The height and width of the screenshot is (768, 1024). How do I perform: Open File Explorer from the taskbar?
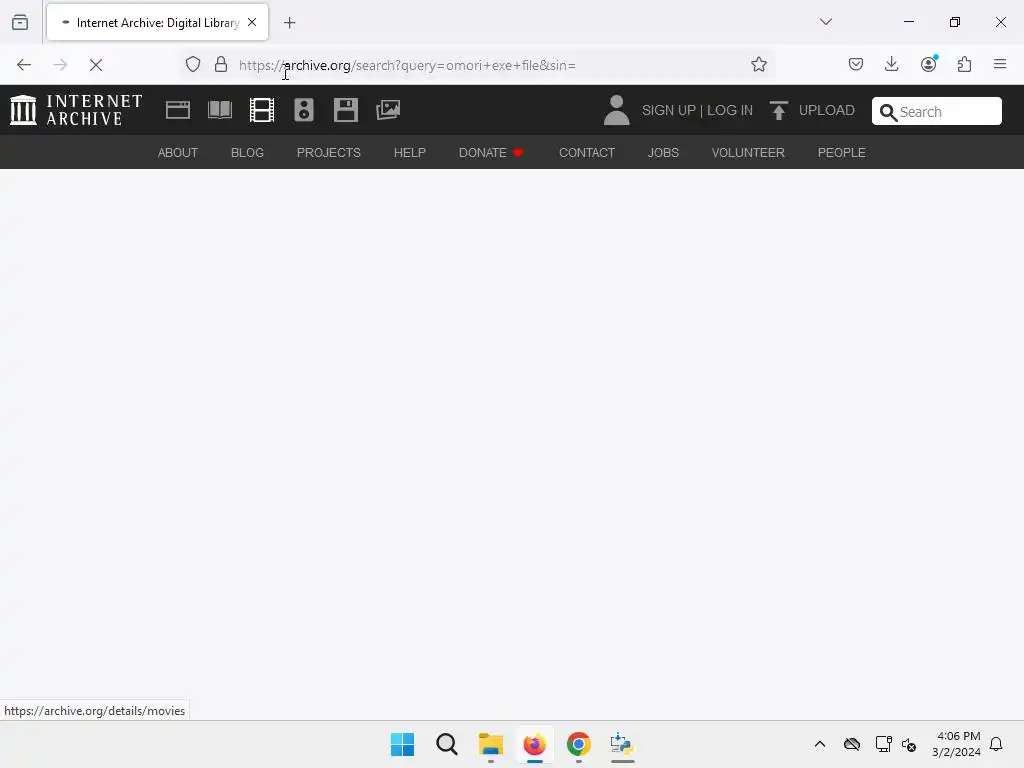490,744
